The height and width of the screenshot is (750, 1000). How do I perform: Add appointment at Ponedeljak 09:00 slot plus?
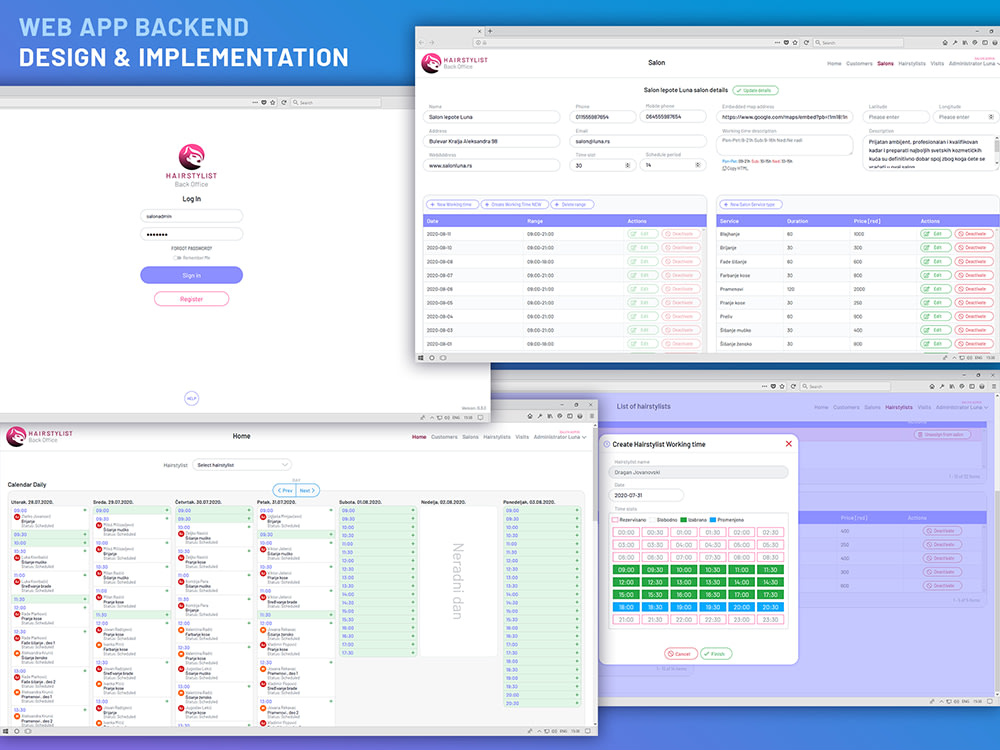tap(577, 510)
